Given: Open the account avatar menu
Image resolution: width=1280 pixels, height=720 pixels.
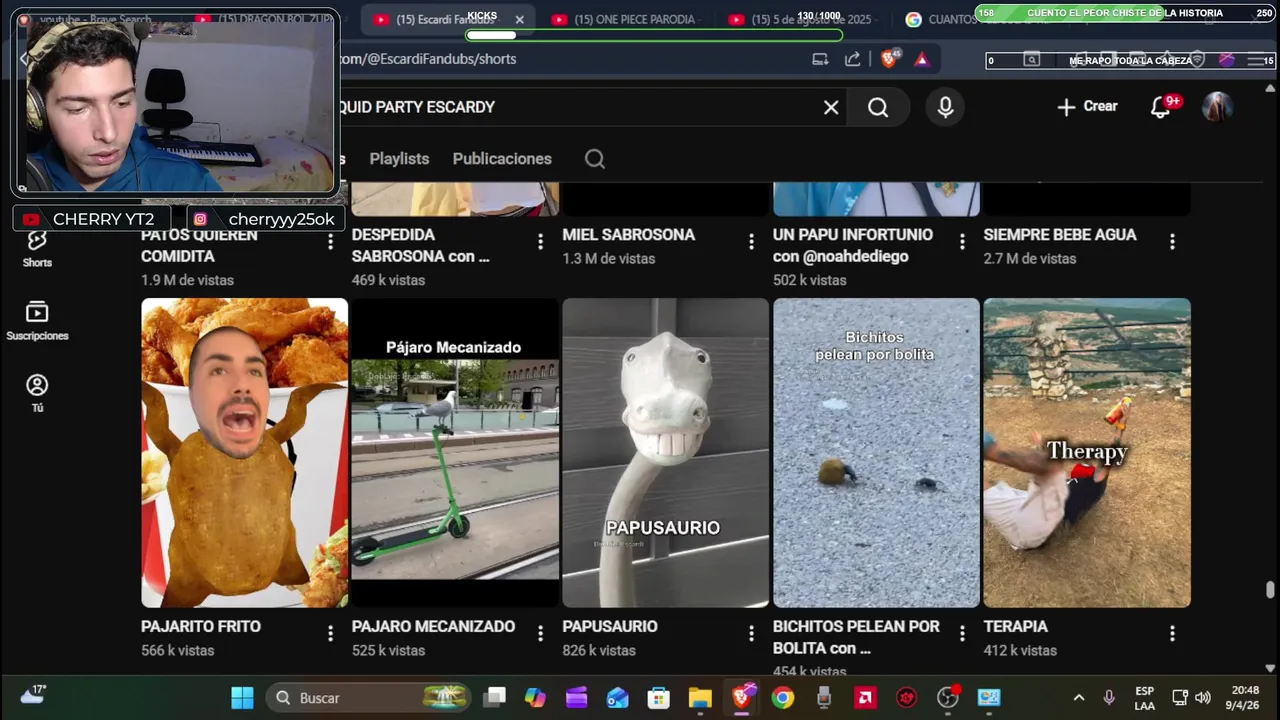Looking at the screenshot, I should coord(1217,107).
